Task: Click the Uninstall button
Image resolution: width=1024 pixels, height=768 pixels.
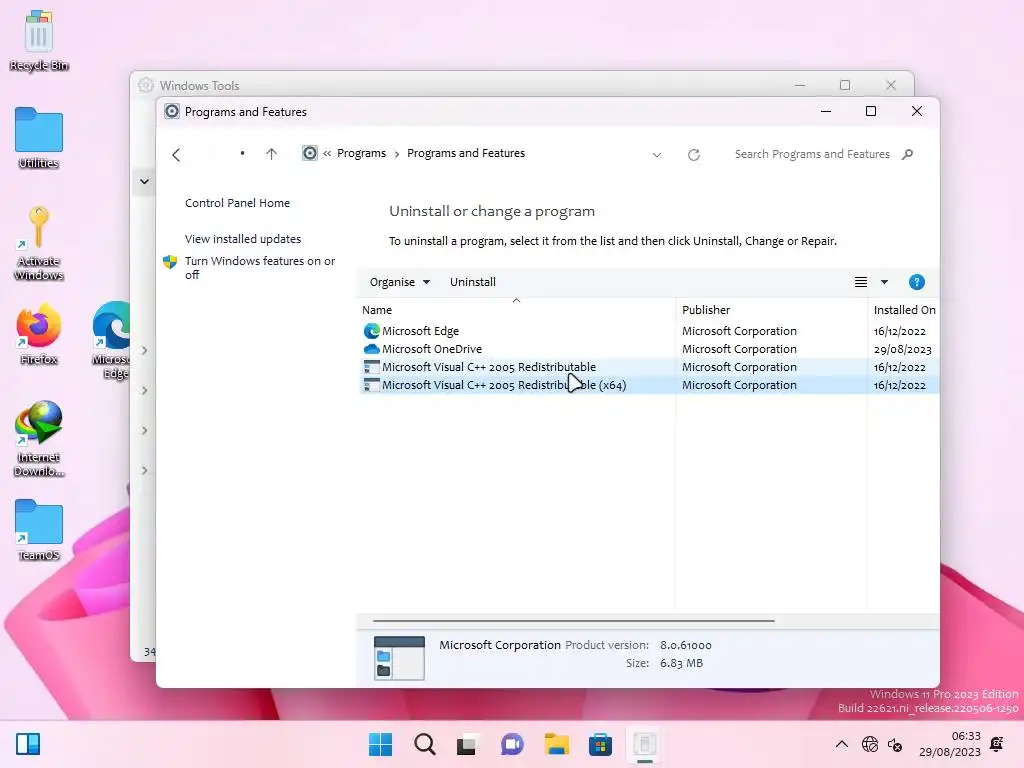Action: pyautogui.click(x=473, y=282)
